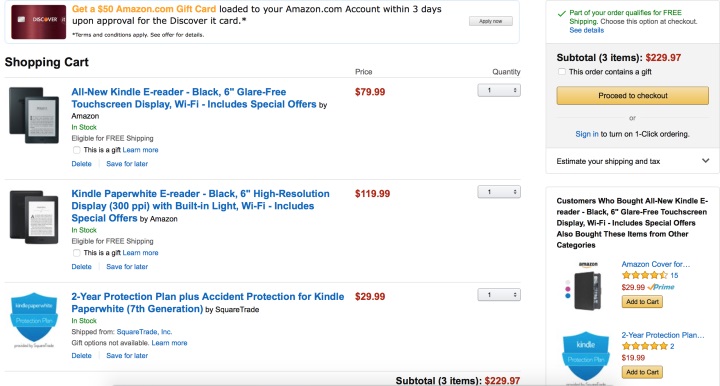Click the SquareTrade Protection Plan shield icon

pyautogui.click(x=34, y=319)
